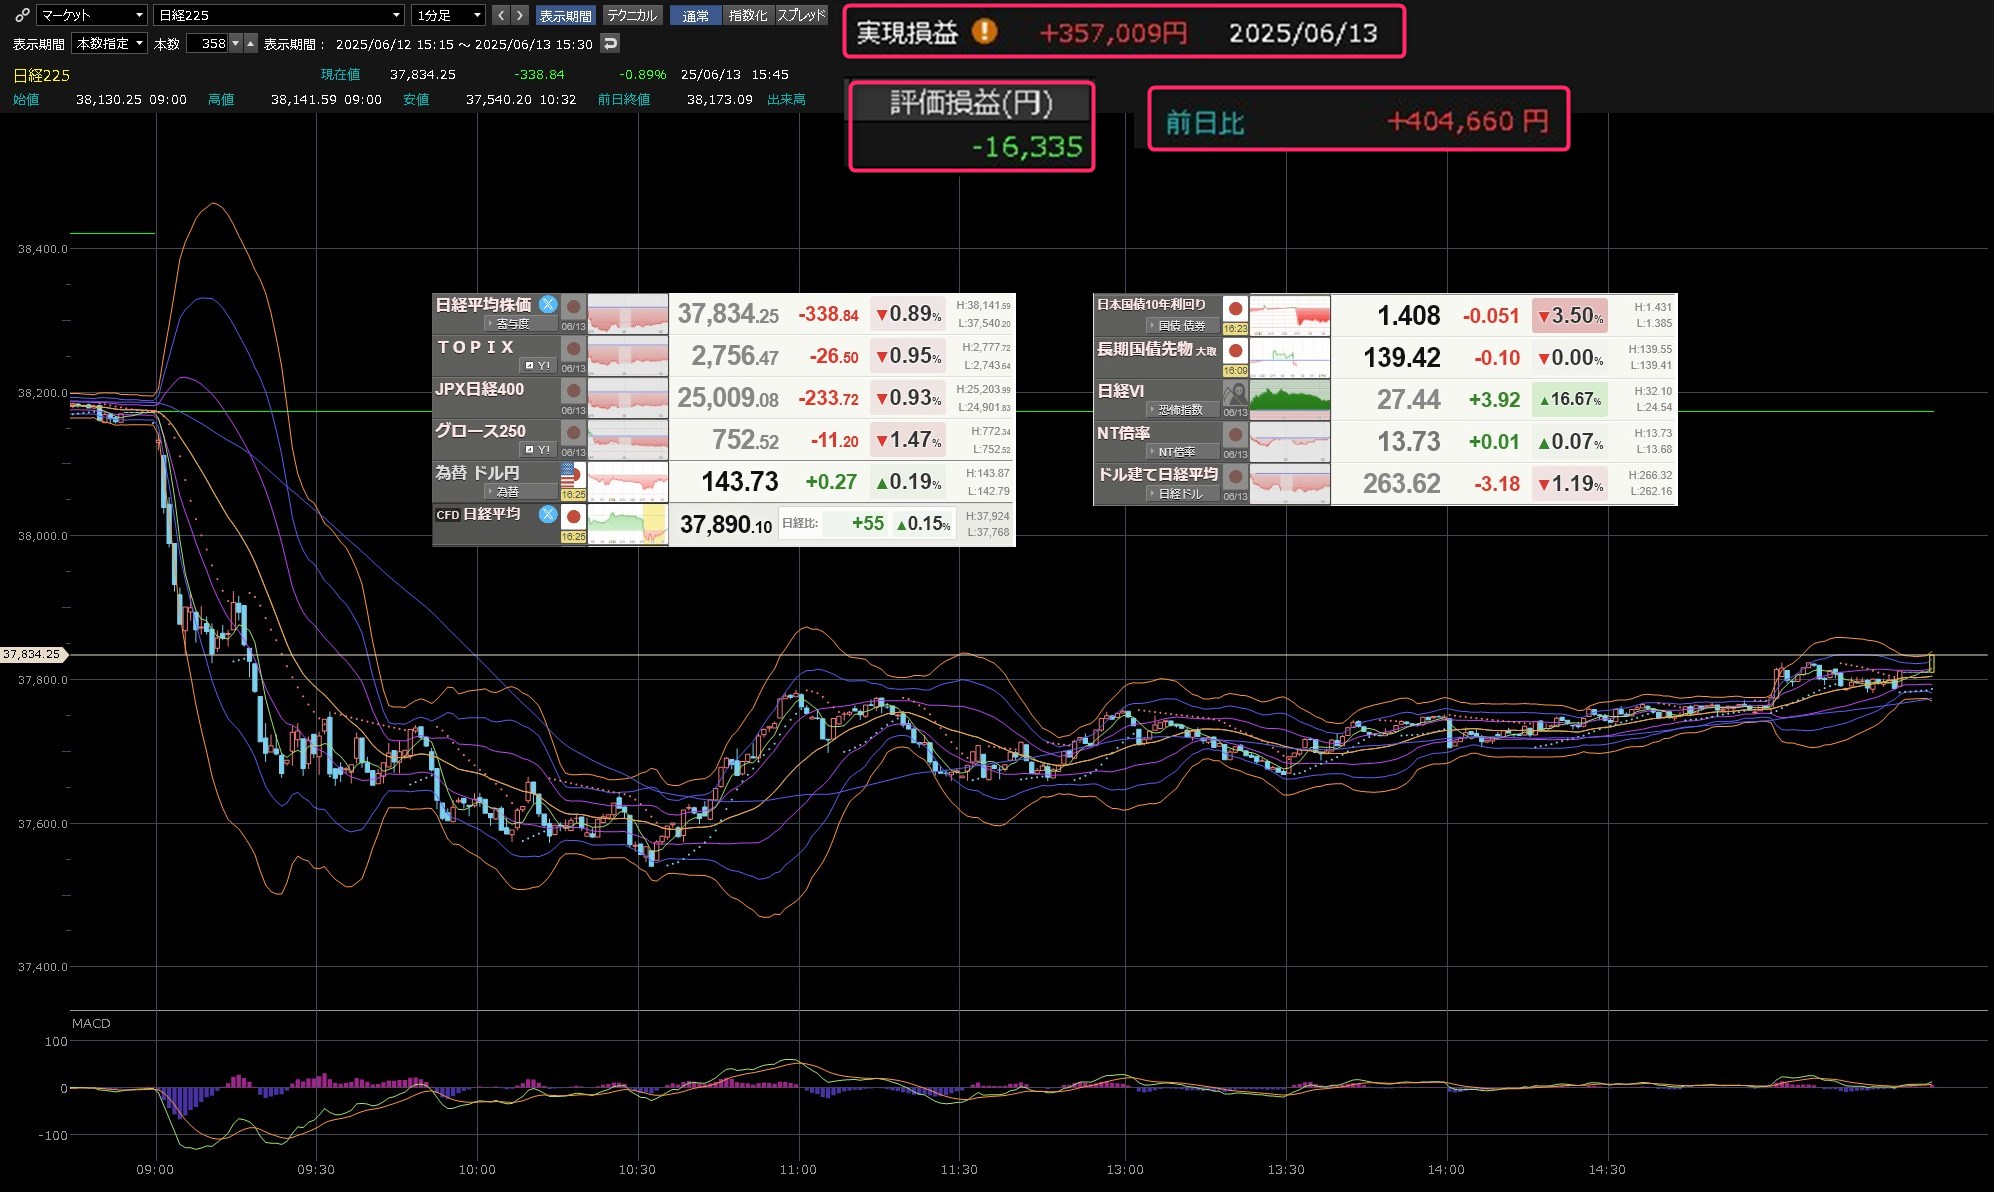Click the JPX日経400 index name
This screenshot has height=1192, width=1994.
pyautogui.click(x=480, y=389)
